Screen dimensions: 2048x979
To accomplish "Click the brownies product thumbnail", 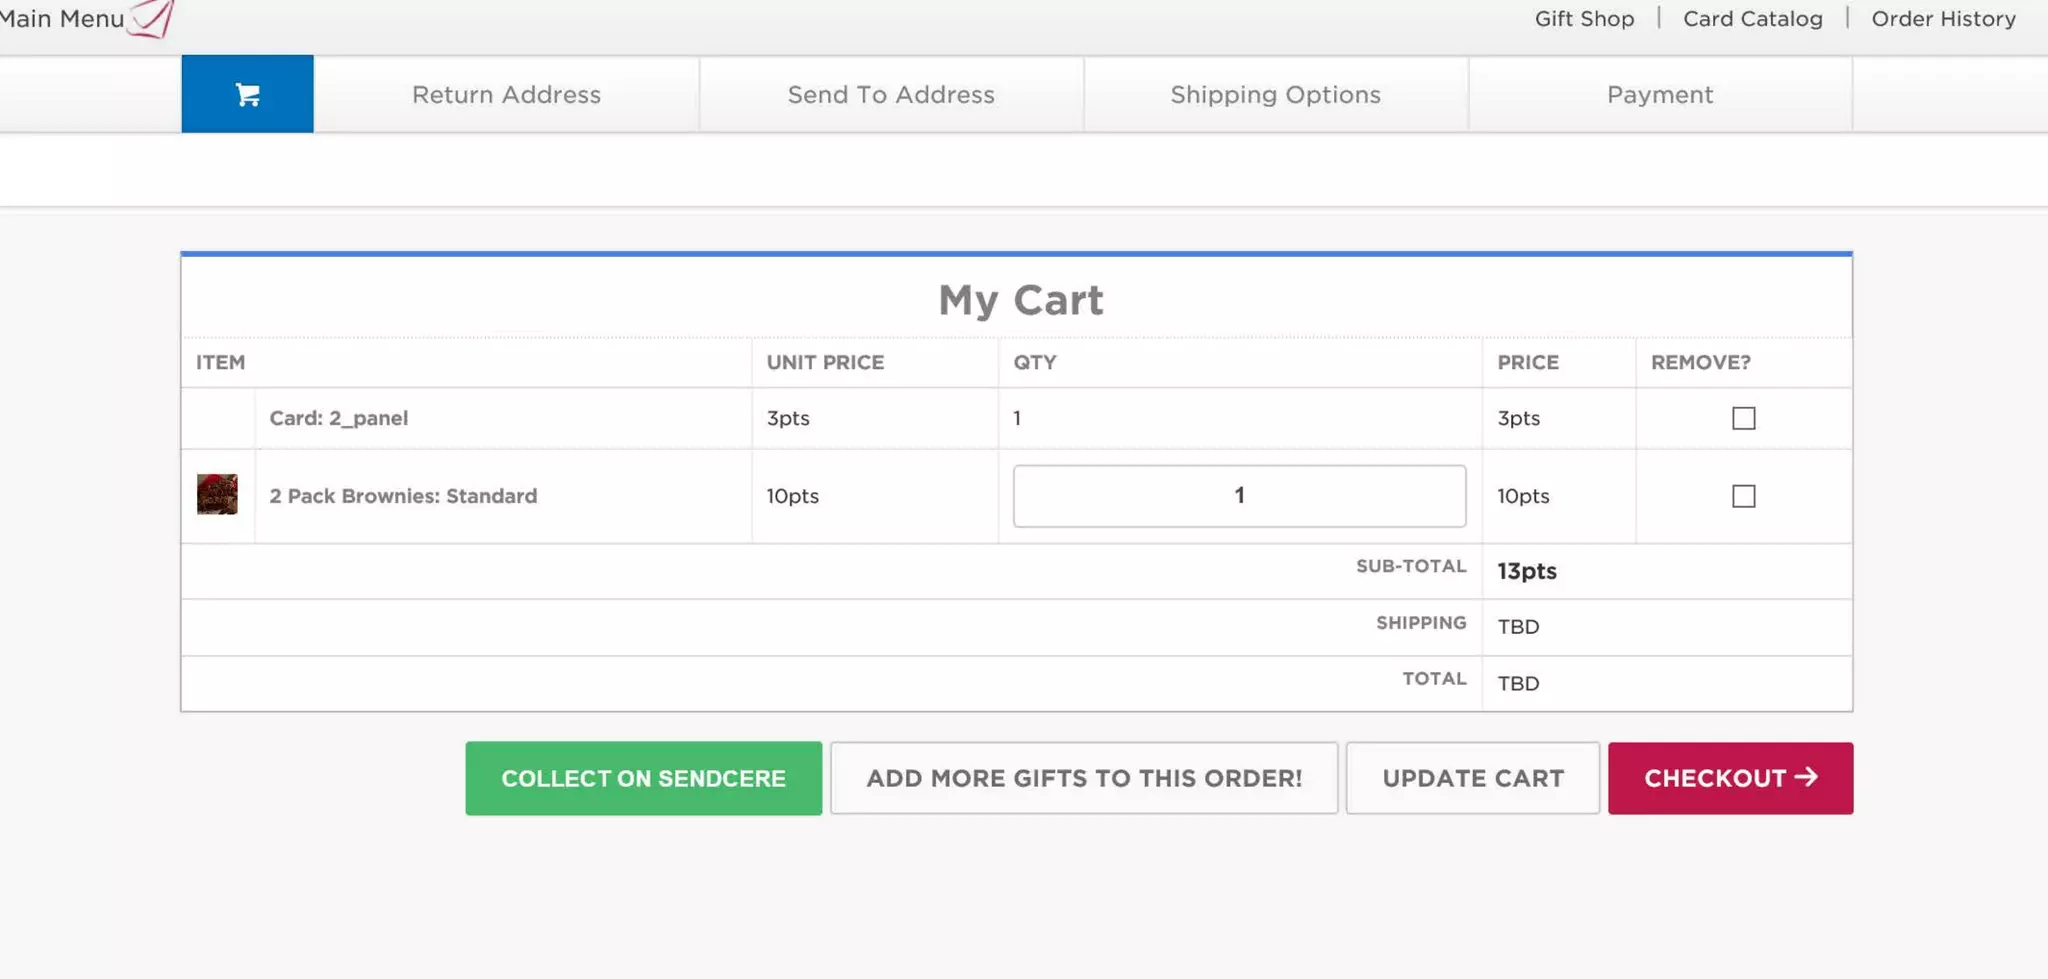I will [x=217, y=495].
